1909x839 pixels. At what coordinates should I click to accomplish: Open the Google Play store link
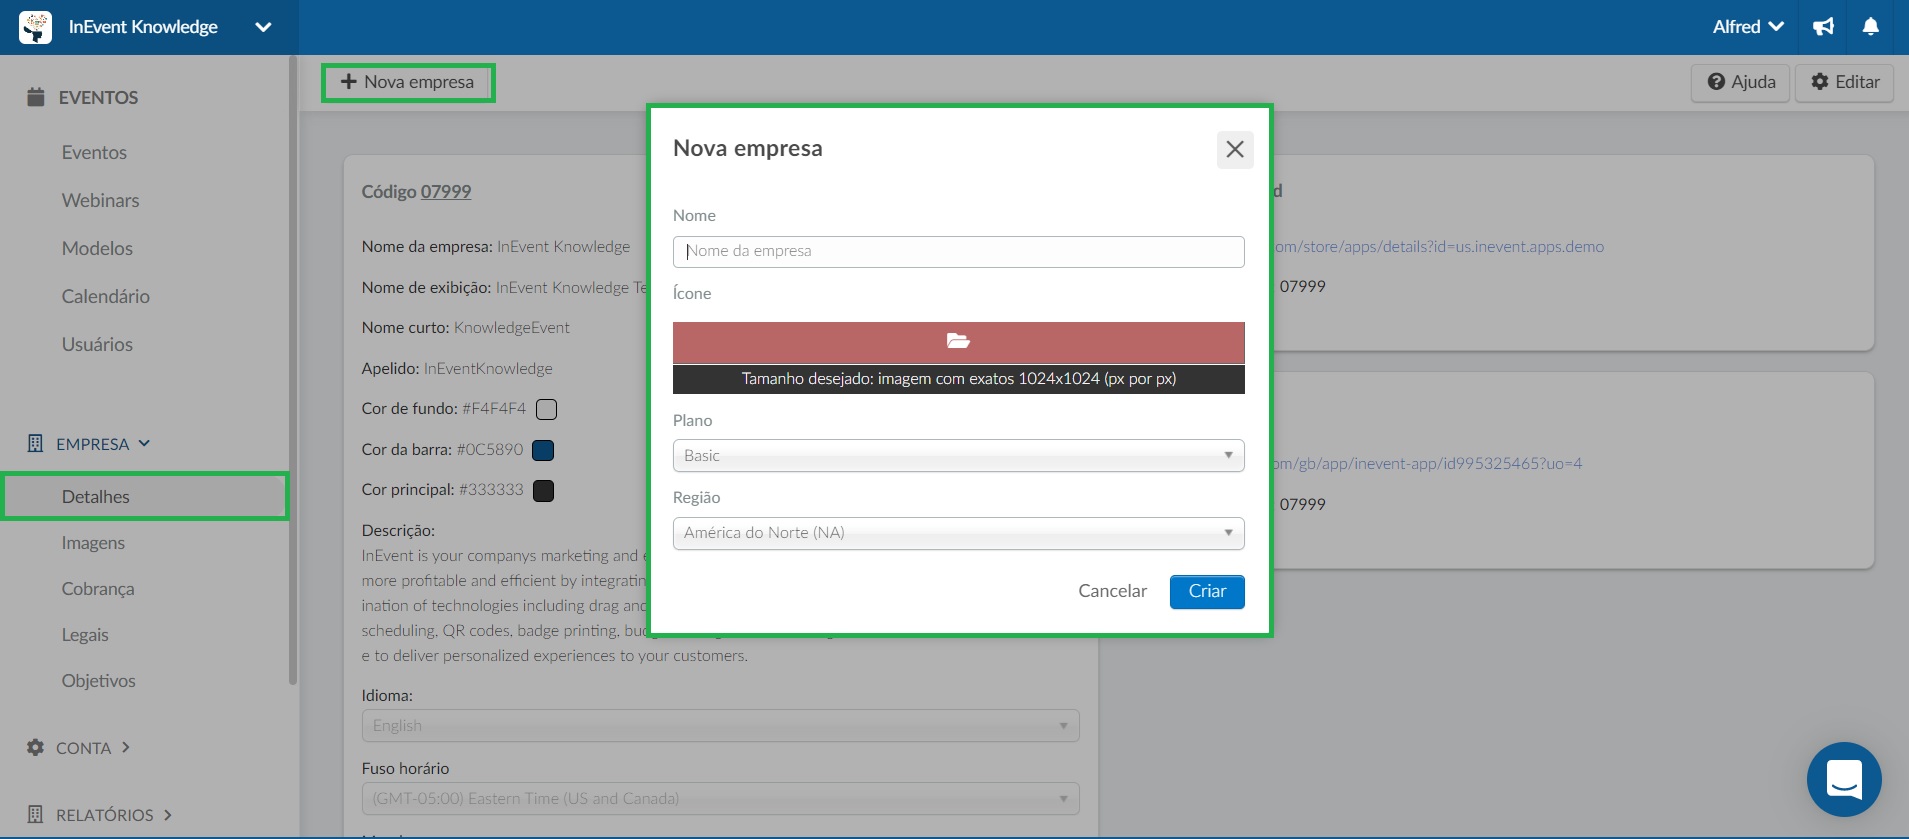[x=1438, y=247]
